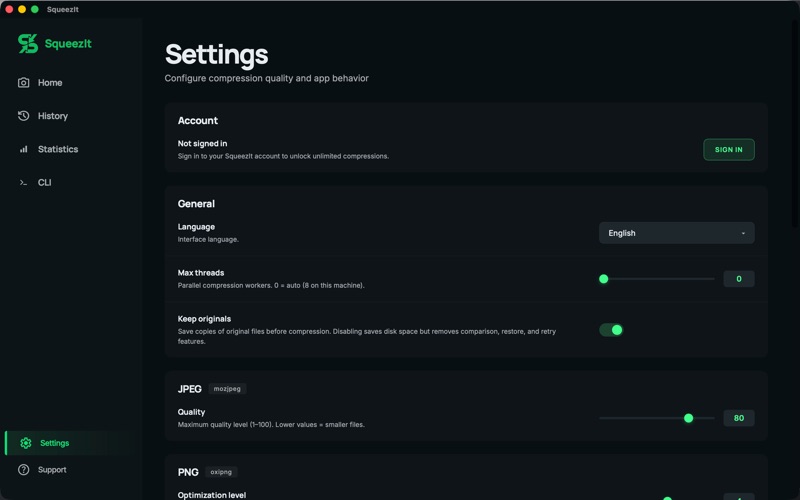Viewport: 800px width, 500px height.
Task: Click the Statistics bar chart icon
Action: point(23,149)
